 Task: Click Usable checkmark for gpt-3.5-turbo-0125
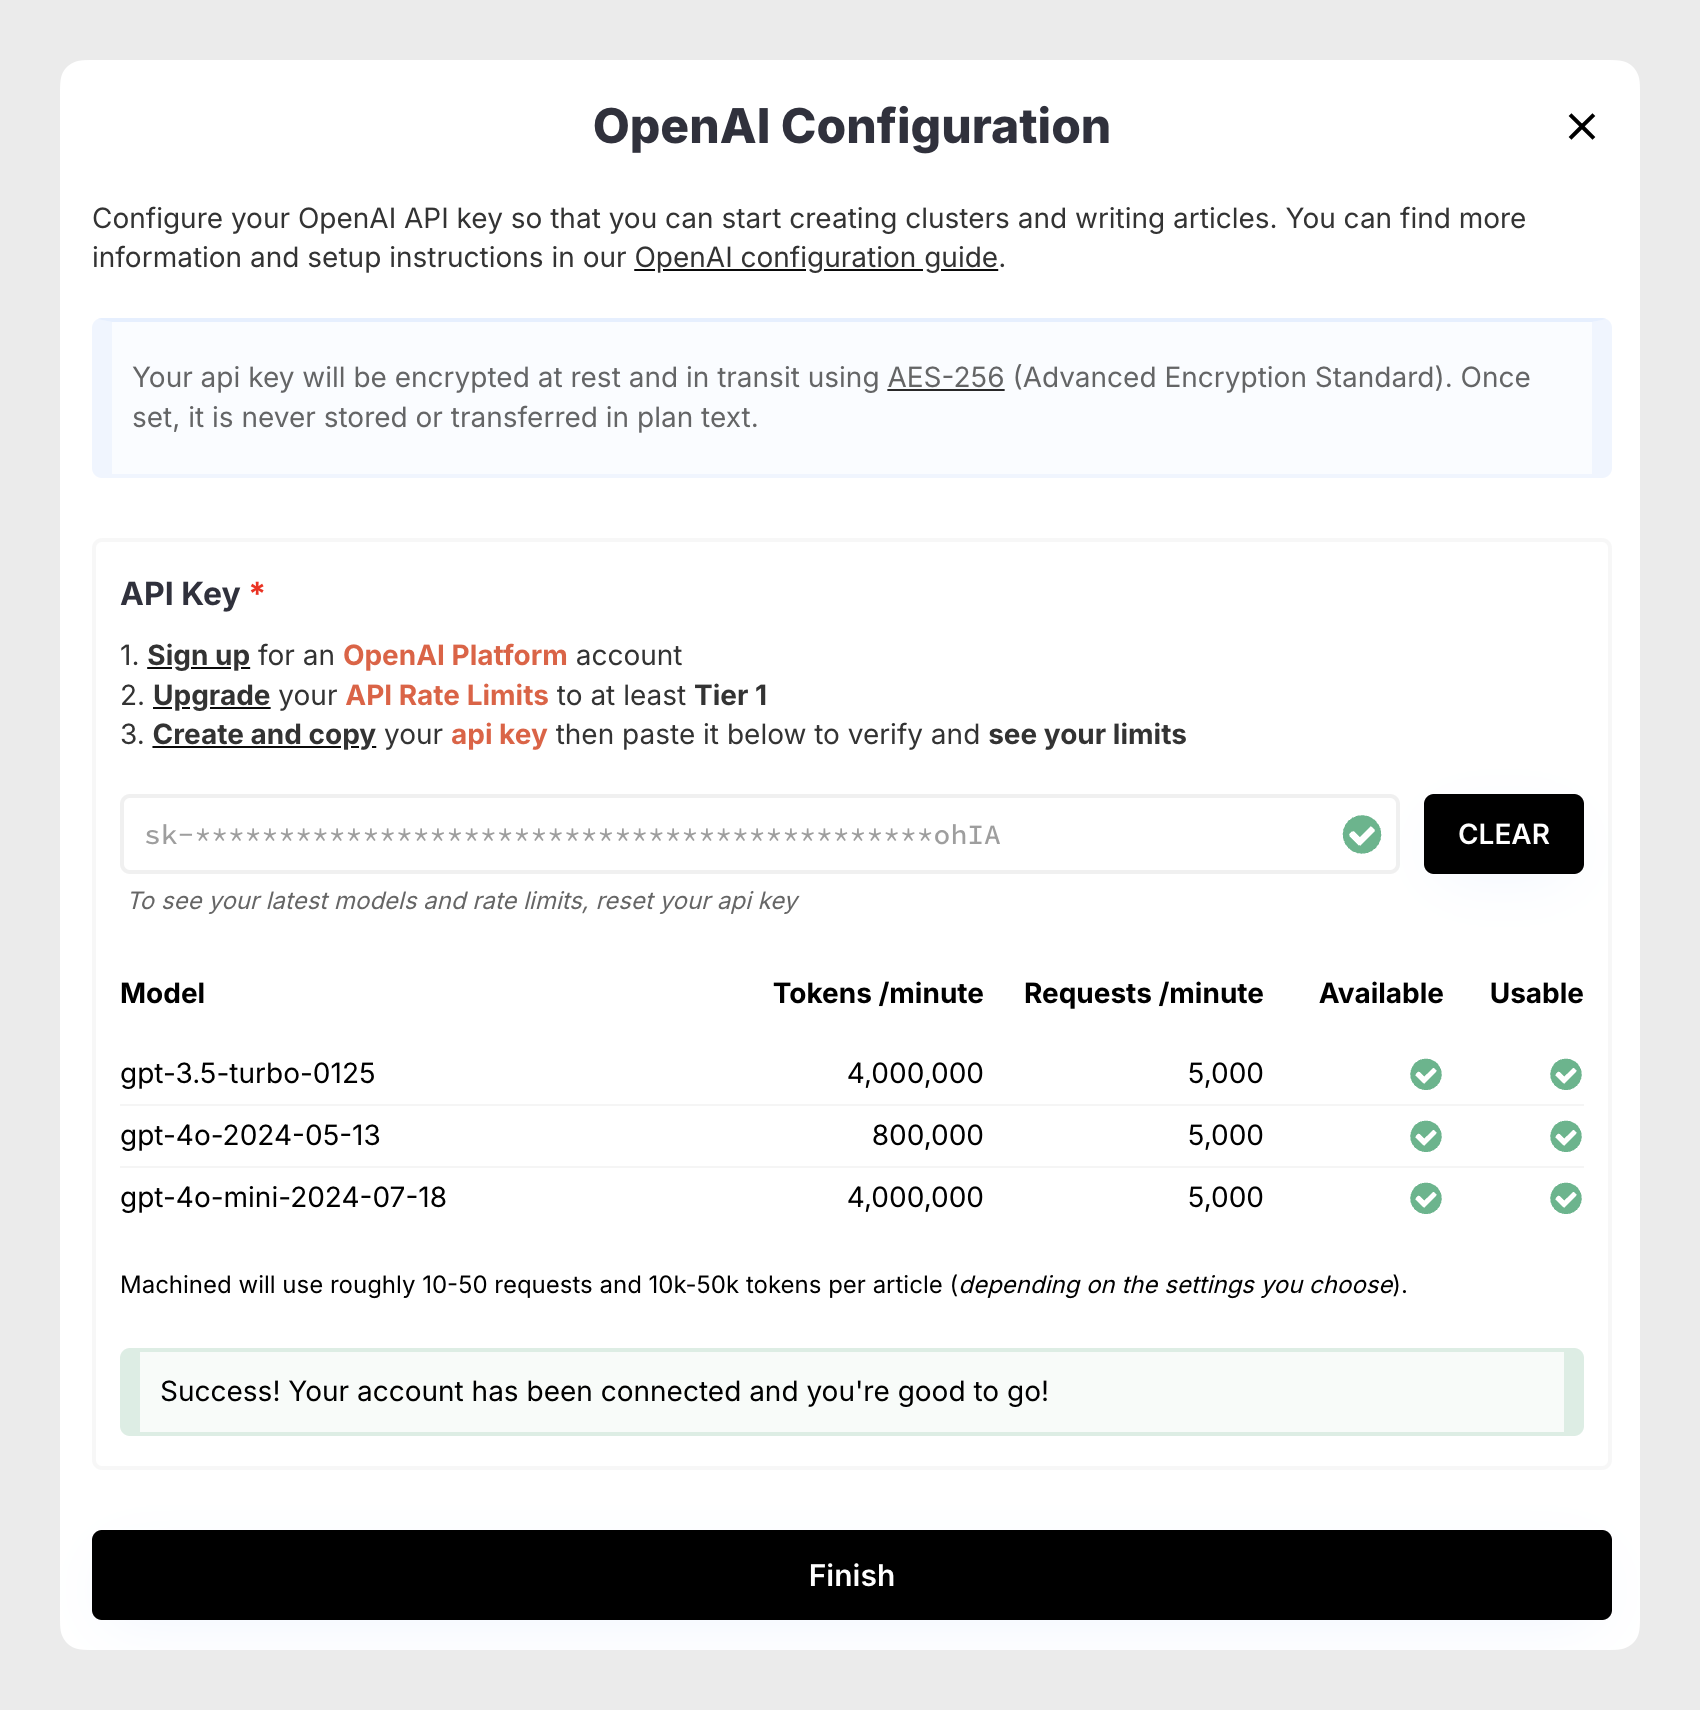1565,1074
